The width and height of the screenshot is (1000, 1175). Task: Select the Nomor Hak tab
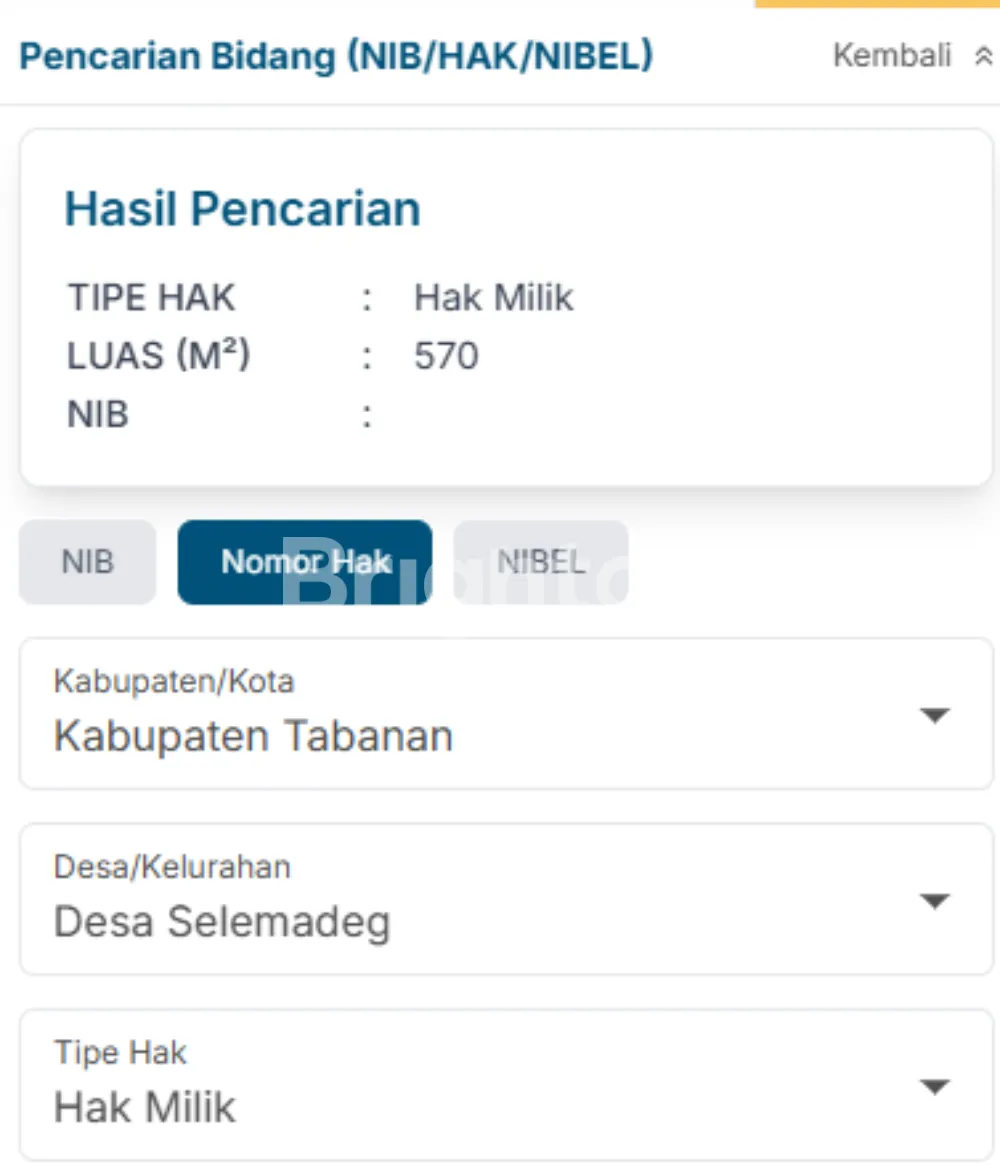[305, 562]
